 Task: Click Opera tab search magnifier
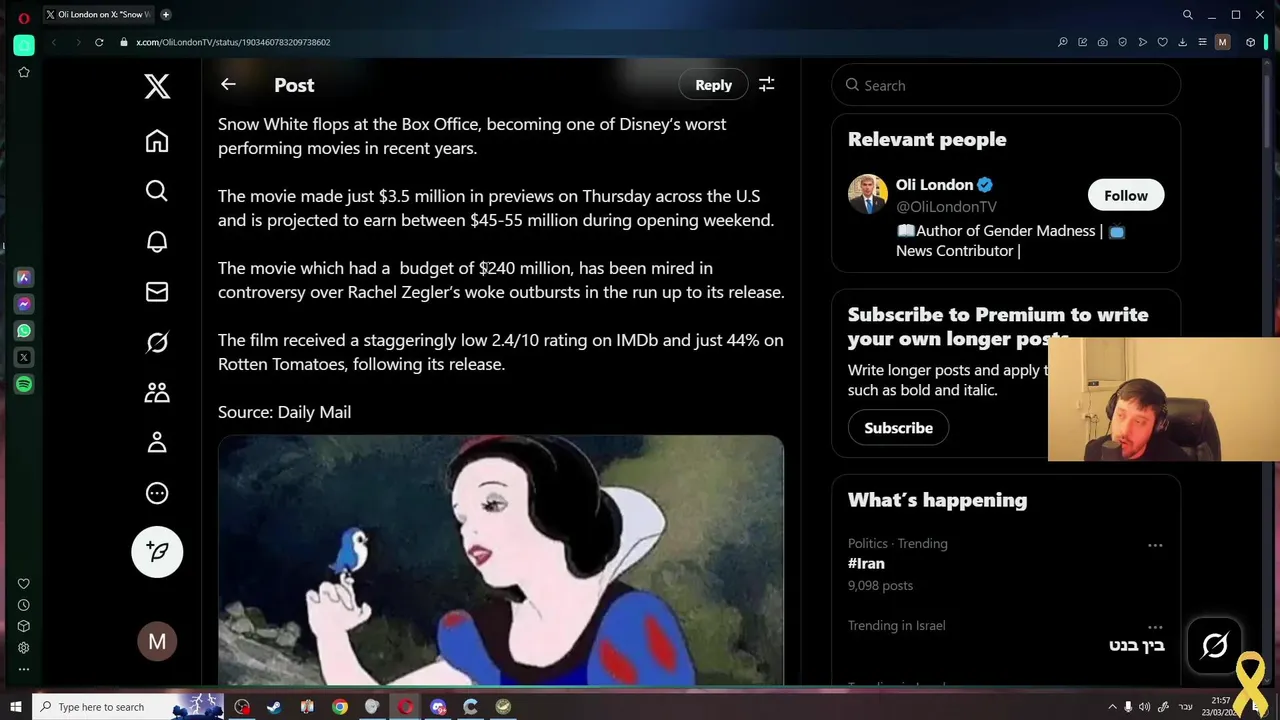coord(1188,15)
